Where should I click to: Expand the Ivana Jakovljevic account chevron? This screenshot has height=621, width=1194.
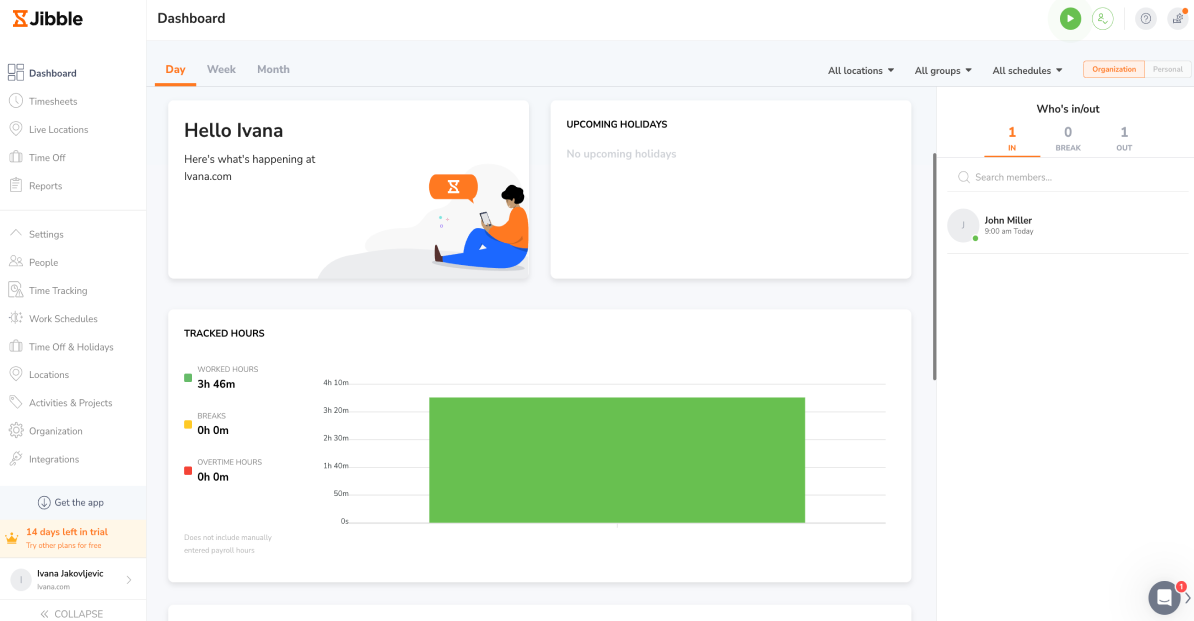click(129, 580)
